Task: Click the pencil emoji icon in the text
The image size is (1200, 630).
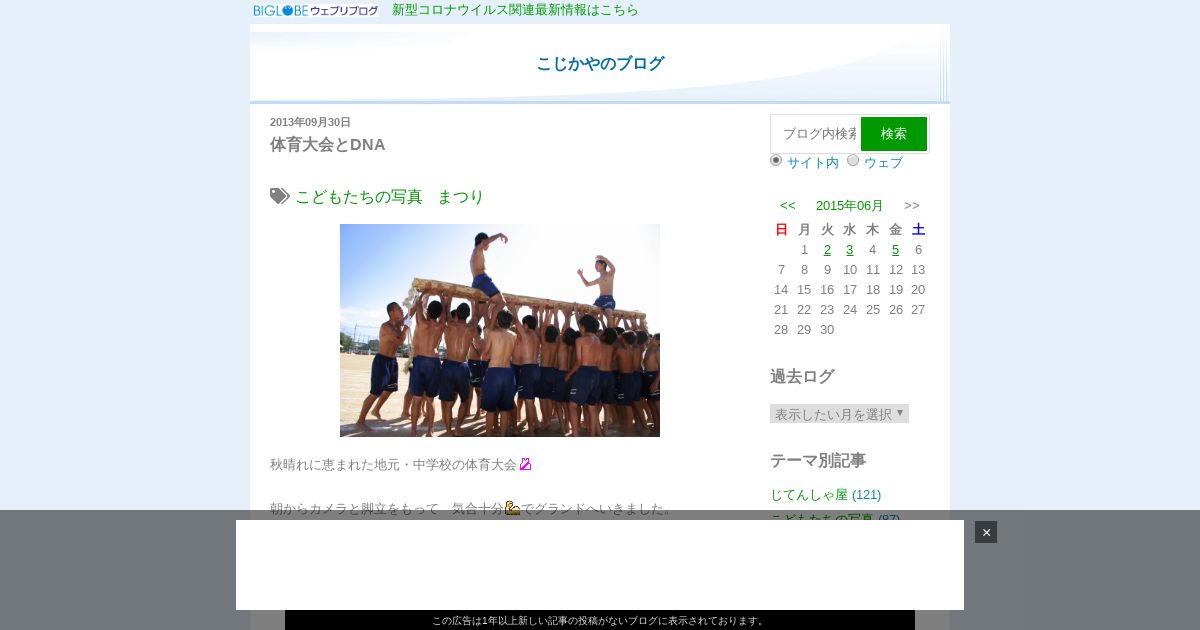Action: pyautogui.click(x=526, y=464)
